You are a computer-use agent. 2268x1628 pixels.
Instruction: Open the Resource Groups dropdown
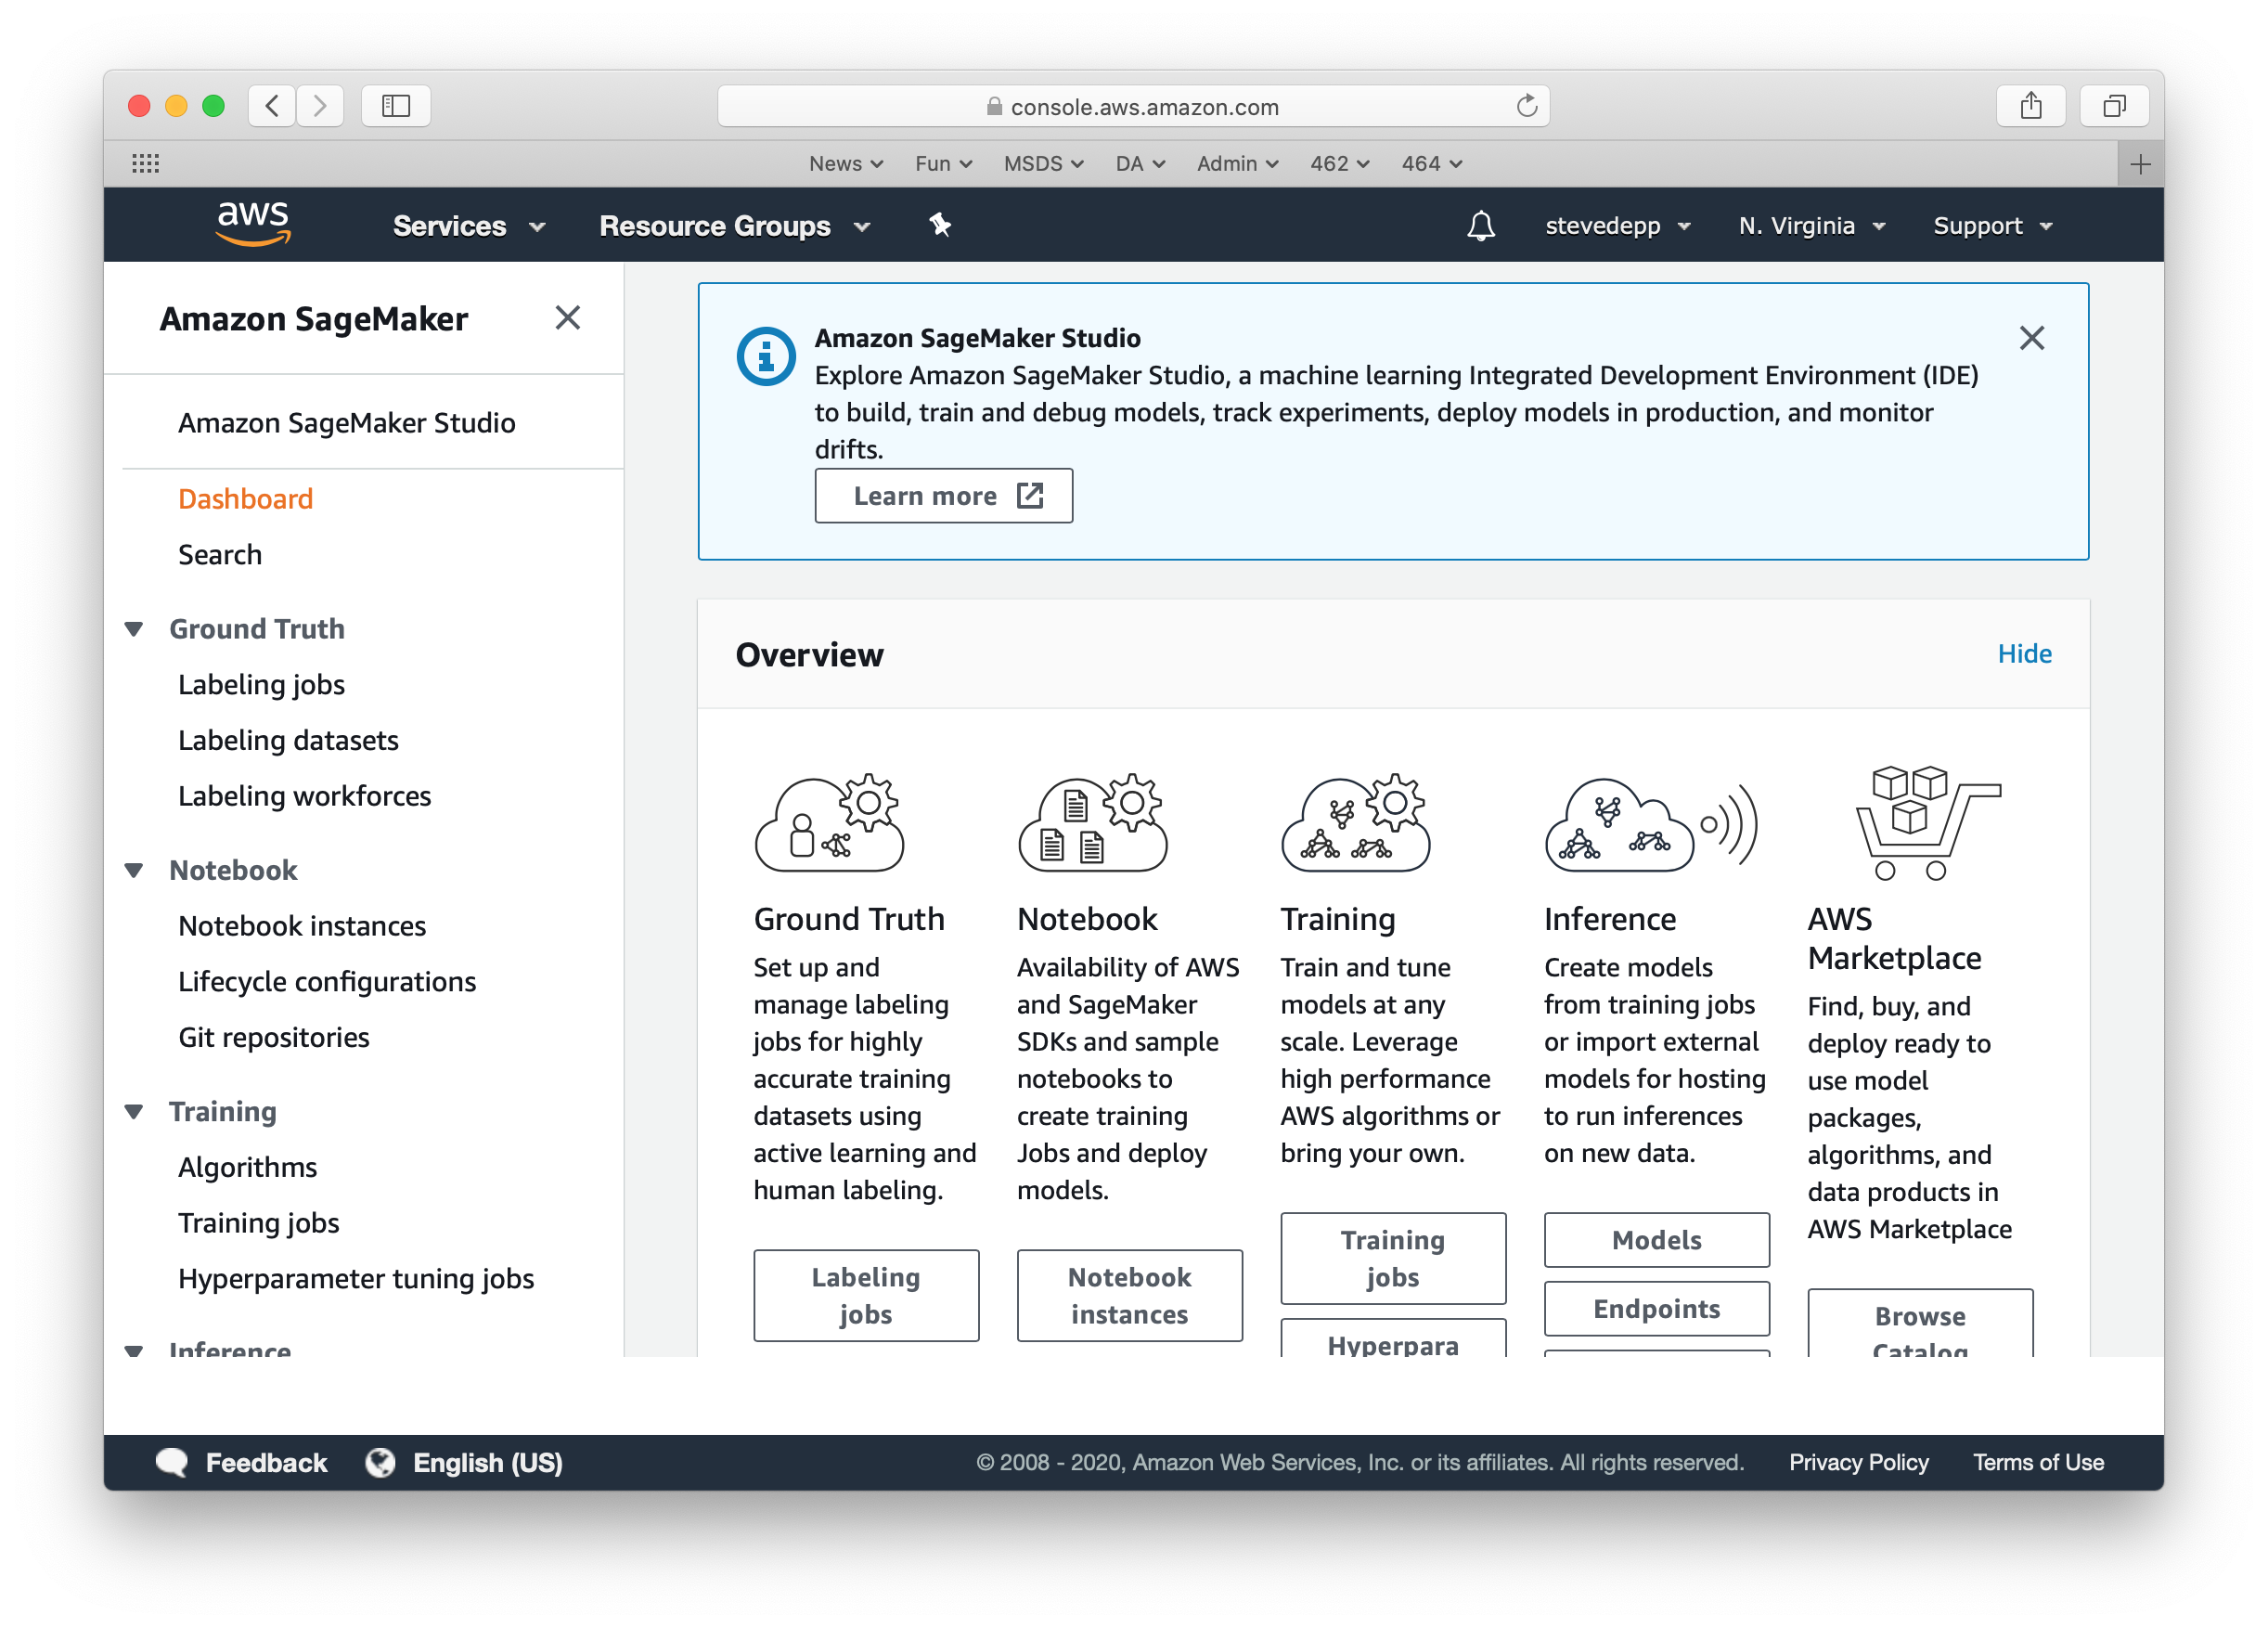tap(735, 226)
